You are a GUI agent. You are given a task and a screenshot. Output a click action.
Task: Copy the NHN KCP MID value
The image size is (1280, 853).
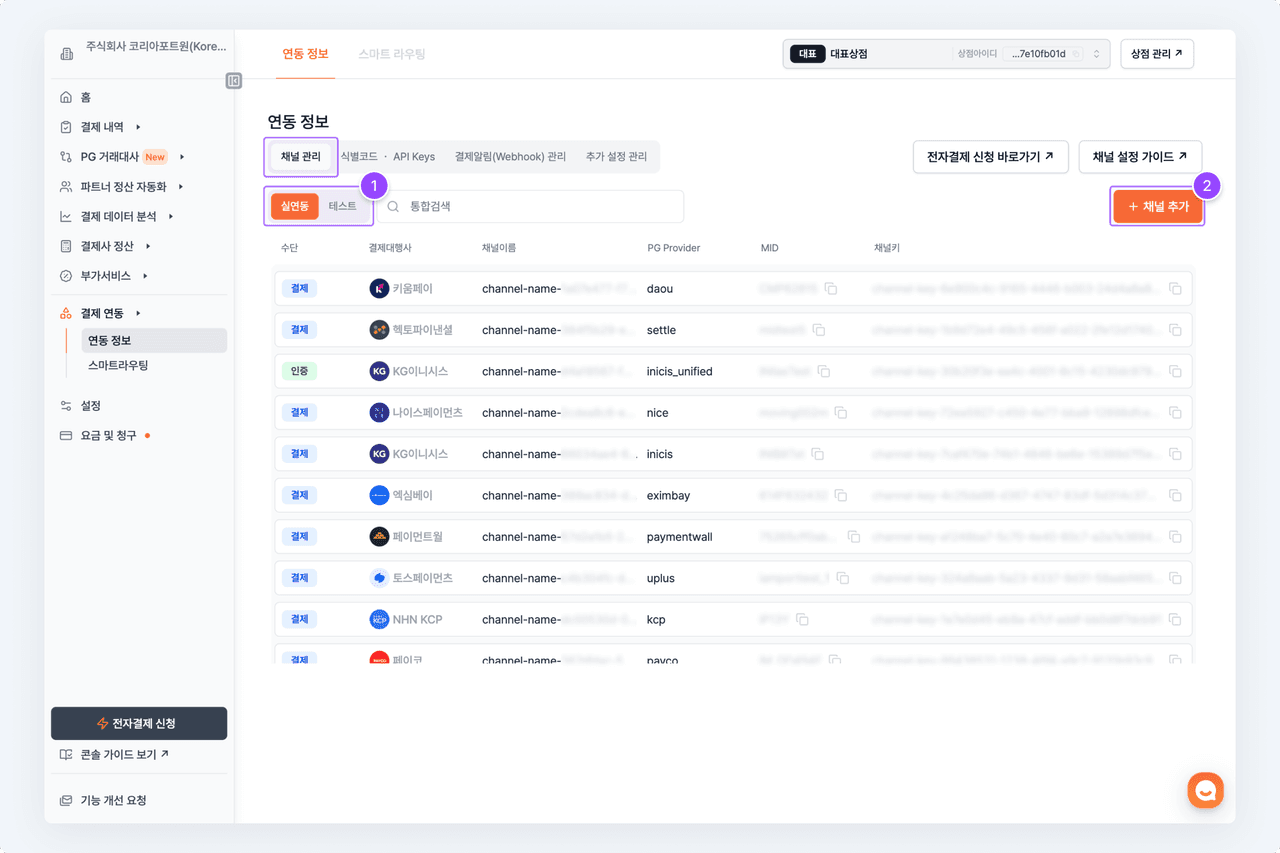802,620
